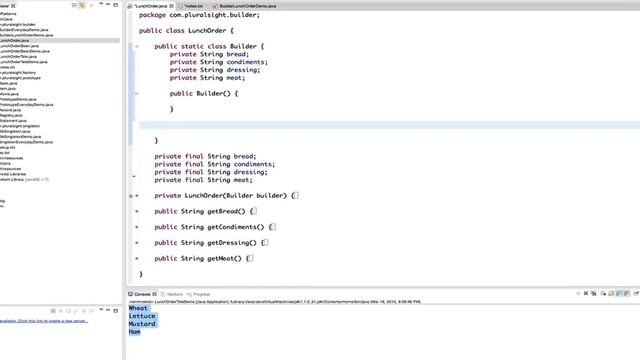This screenshot has width=640, height=360.
Task: Minimize the Package Explorer view
Action: pyautogui.click(x=108, y=4)
